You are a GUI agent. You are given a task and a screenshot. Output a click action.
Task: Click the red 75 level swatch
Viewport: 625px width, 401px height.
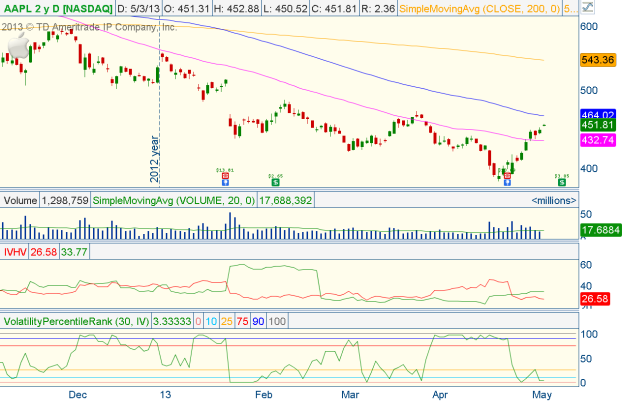(244, 321)
